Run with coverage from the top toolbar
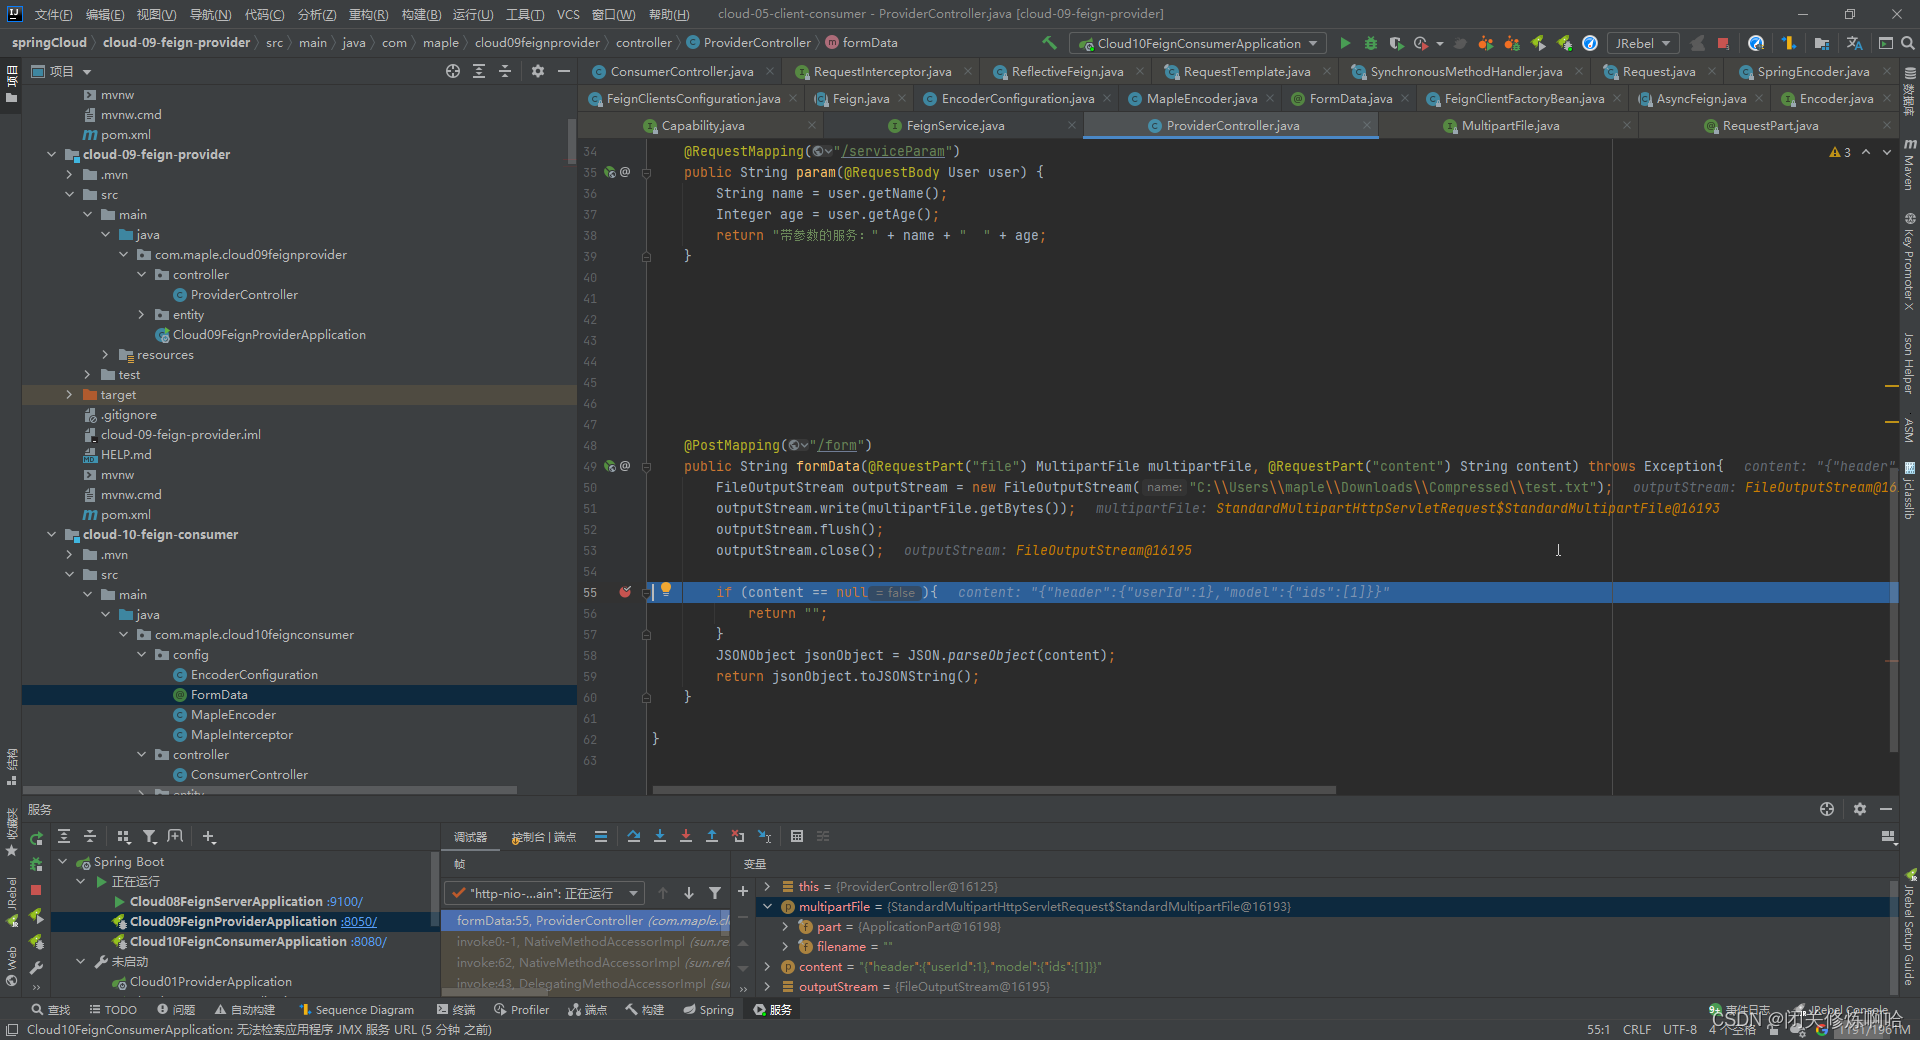Viewport: 1920px width, 1040px height. [1396, 43]
